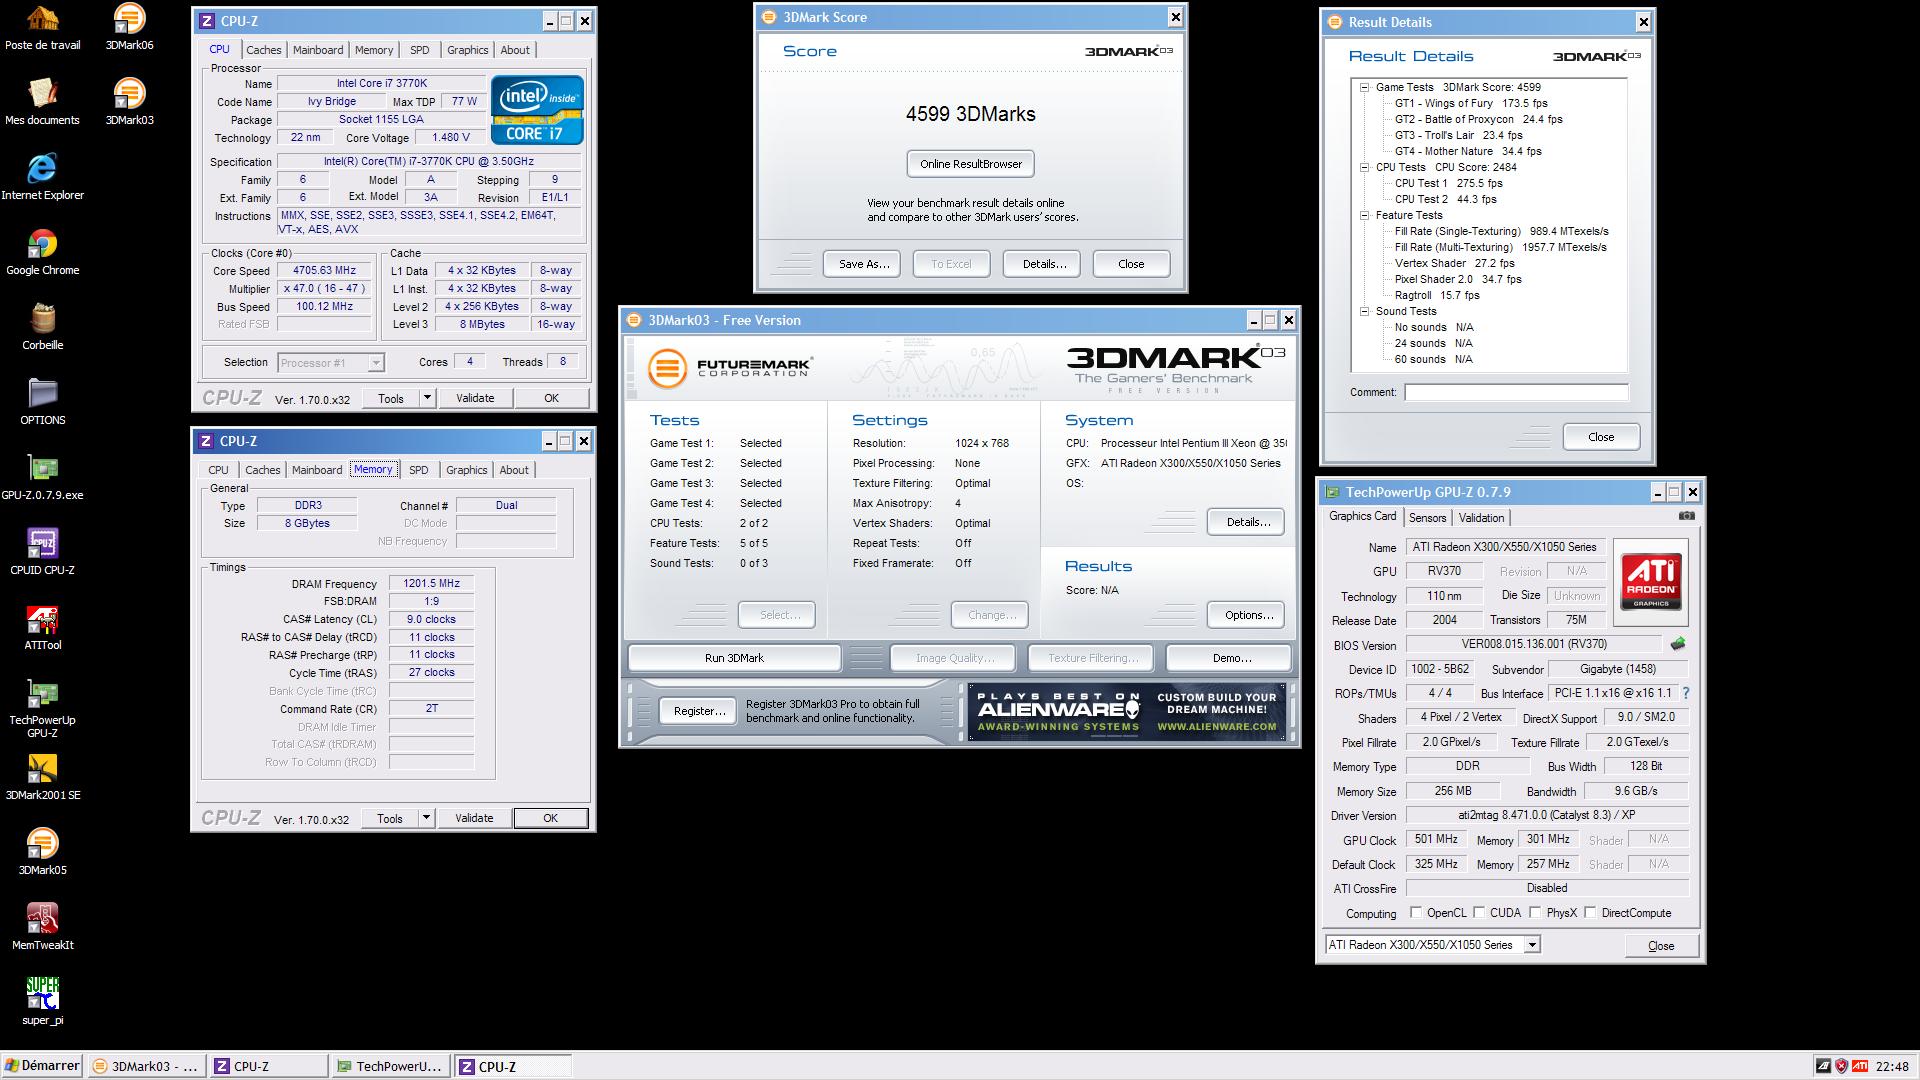1920x1080 pixels.
Task: Open SPD tab in the Memory CPU-Z window
Action: click(419, 470)
